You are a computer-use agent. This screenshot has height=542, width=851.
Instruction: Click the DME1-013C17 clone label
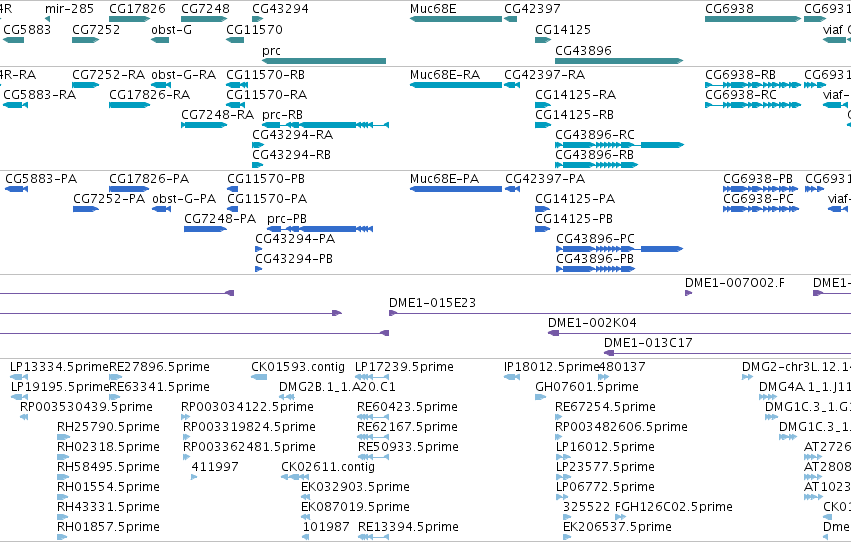pyautogui.click(x=649, y=343)
